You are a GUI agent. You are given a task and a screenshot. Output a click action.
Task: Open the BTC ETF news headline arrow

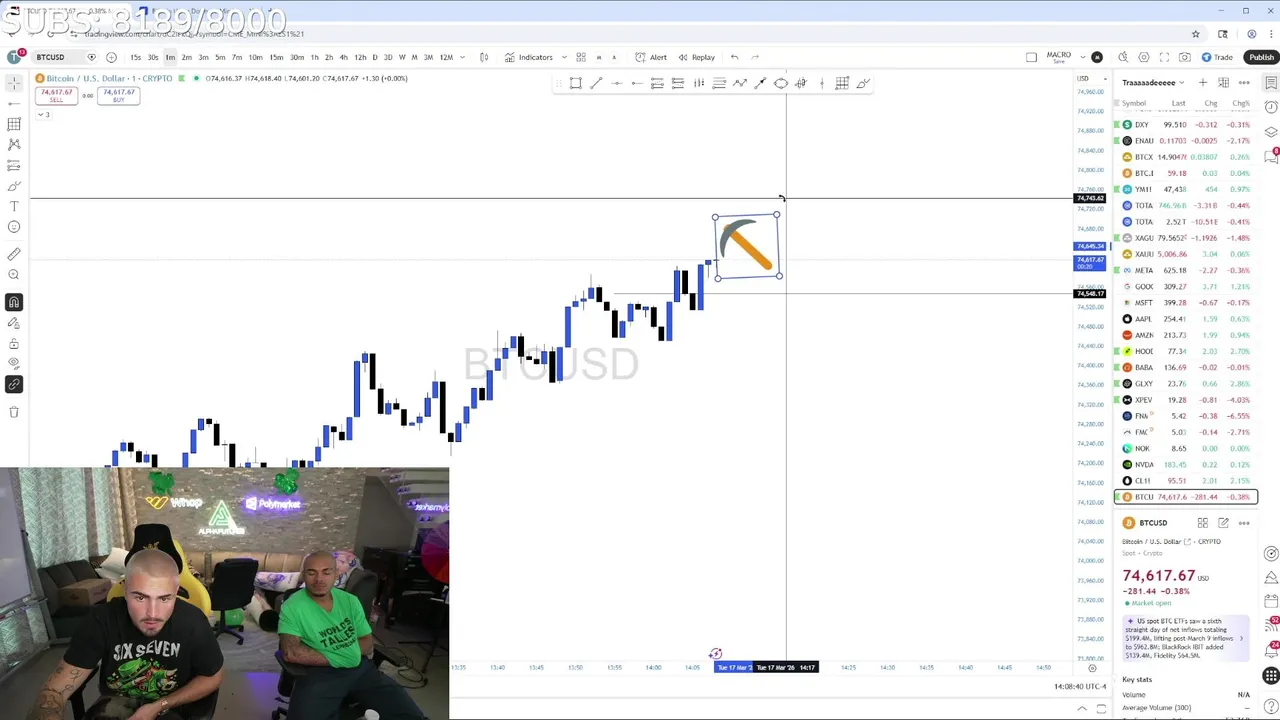pyautogui.click(x=1242, y=638)
